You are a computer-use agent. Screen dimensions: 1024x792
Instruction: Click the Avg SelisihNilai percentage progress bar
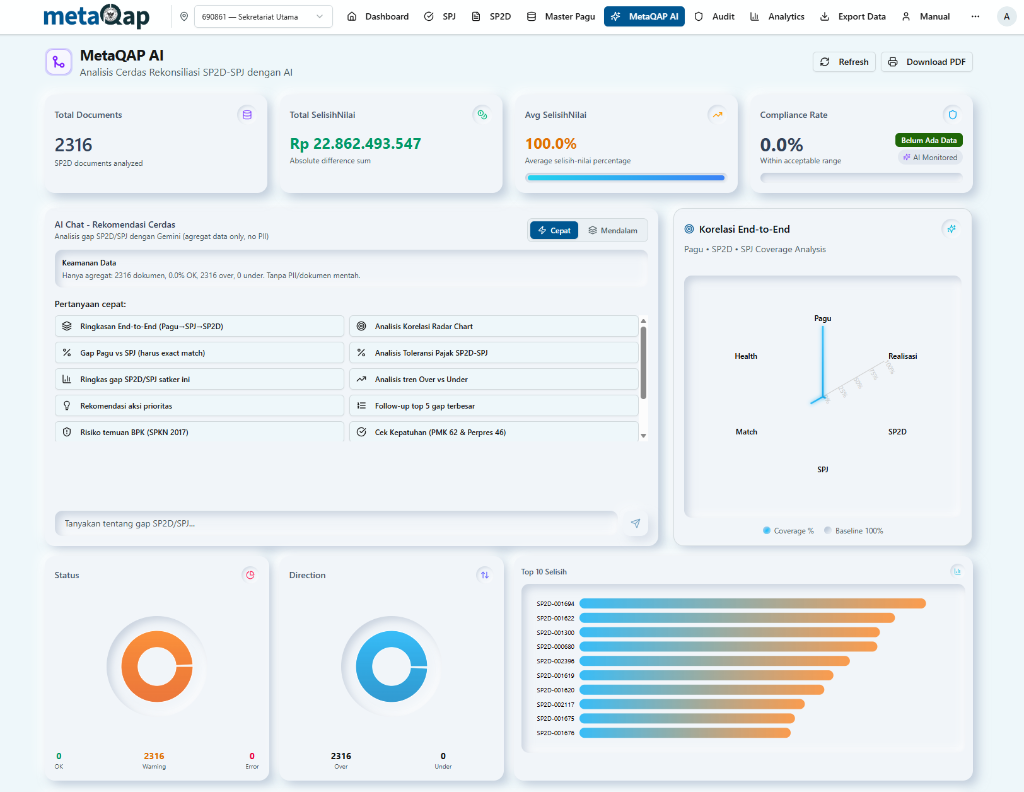(x=624, y=176)
